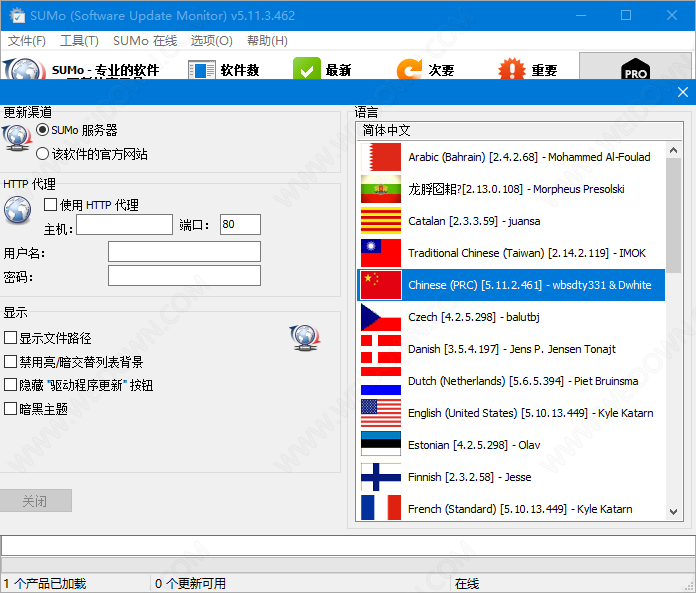
Task: Select 'Czech [4.2.5.298] - balutbj' row
Action: (x=511, y=317)
